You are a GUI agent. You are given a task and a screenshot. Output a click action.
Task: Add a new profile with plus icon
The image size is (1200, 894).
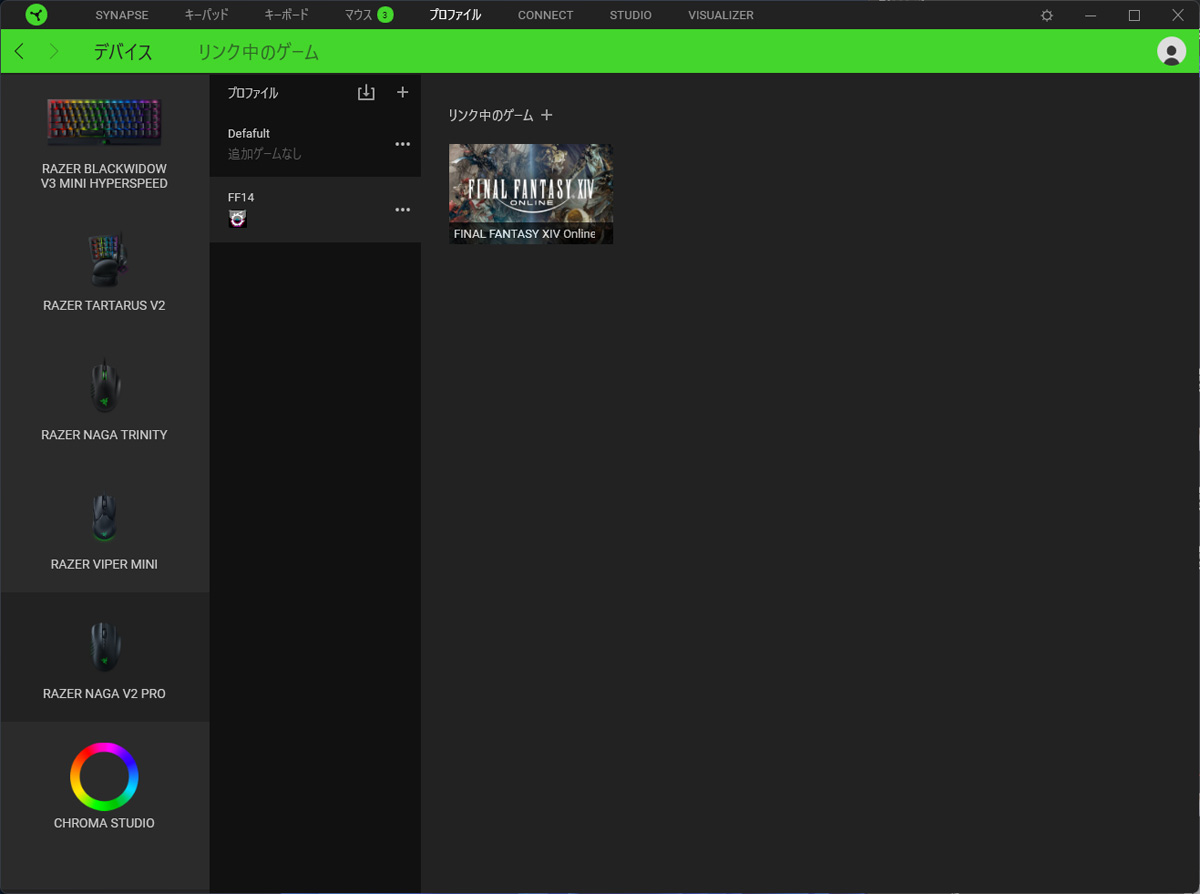coord(402,92)
